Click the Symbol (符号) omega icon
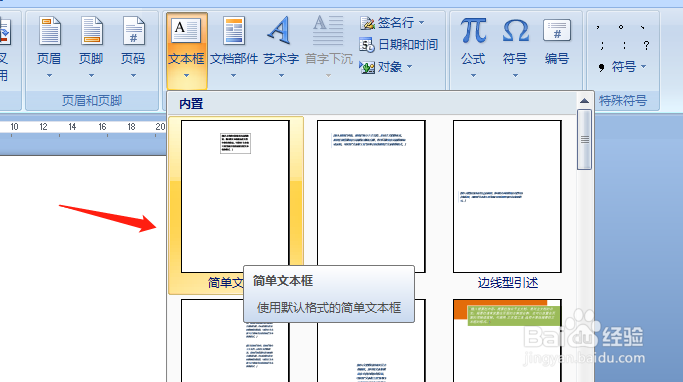Viewport: 683px width, 382px height. coord(516,30)
